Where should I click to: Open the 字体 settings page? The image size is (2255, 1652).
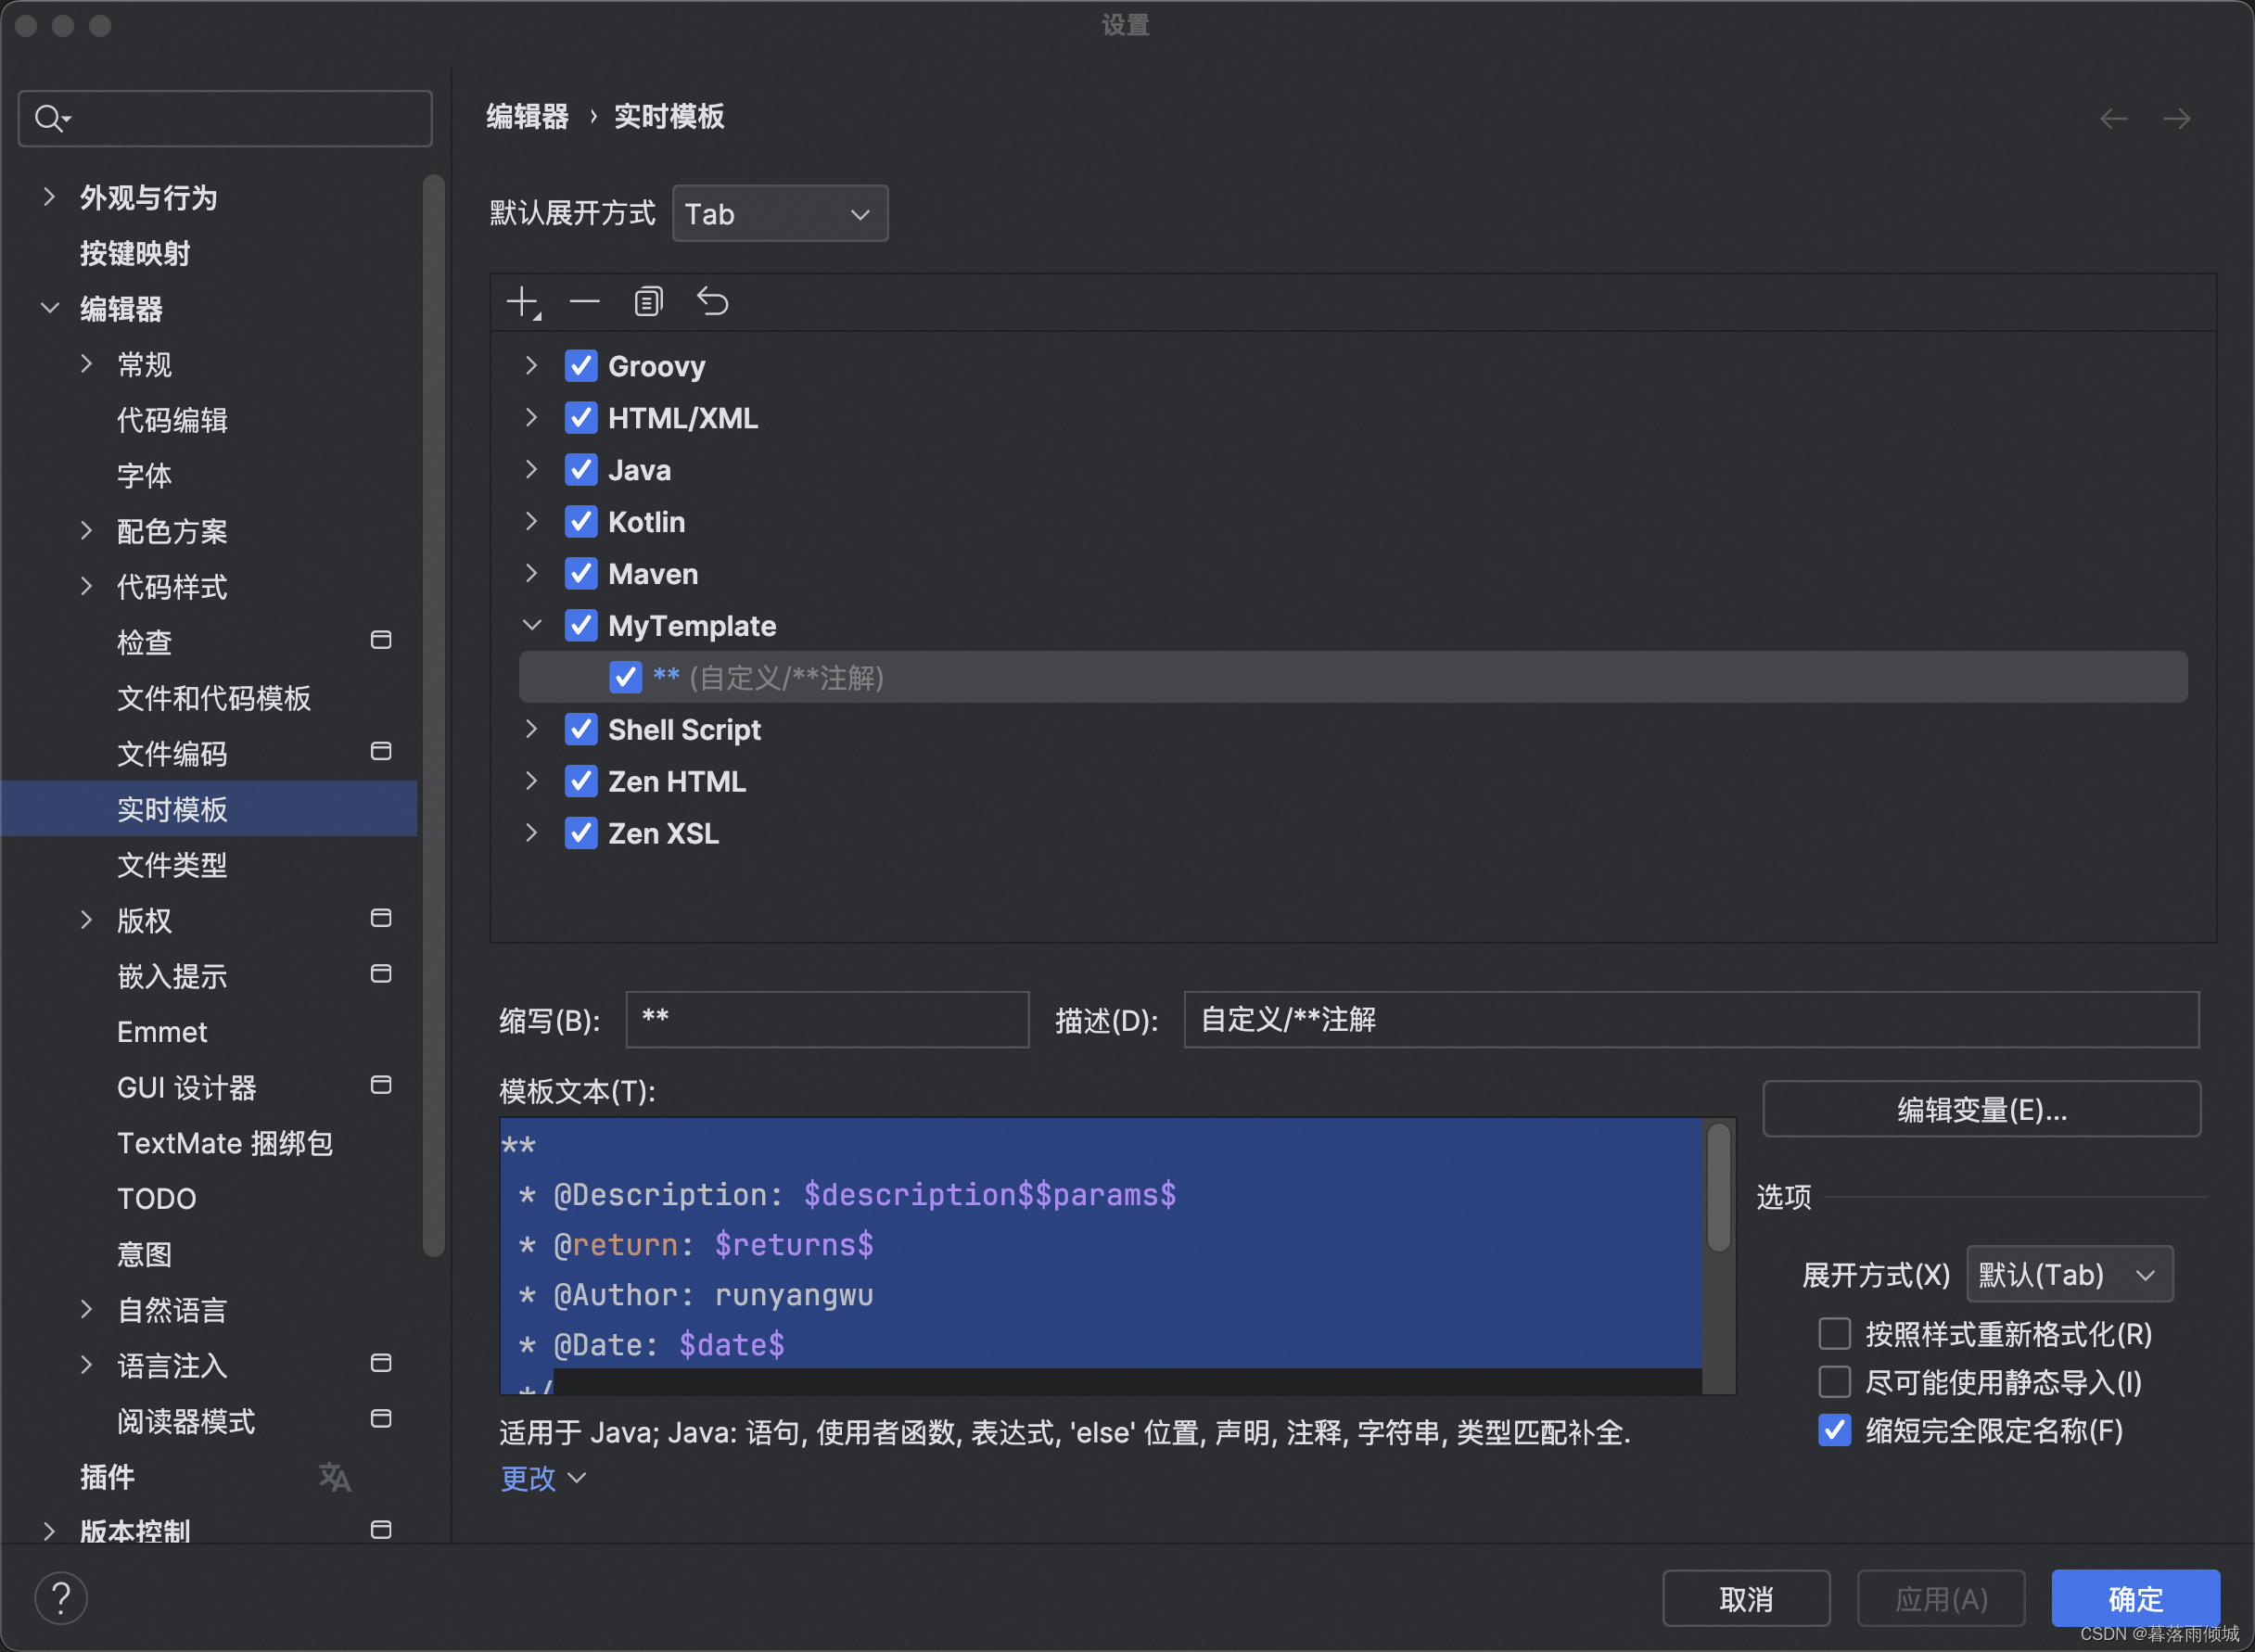[144, 476]
